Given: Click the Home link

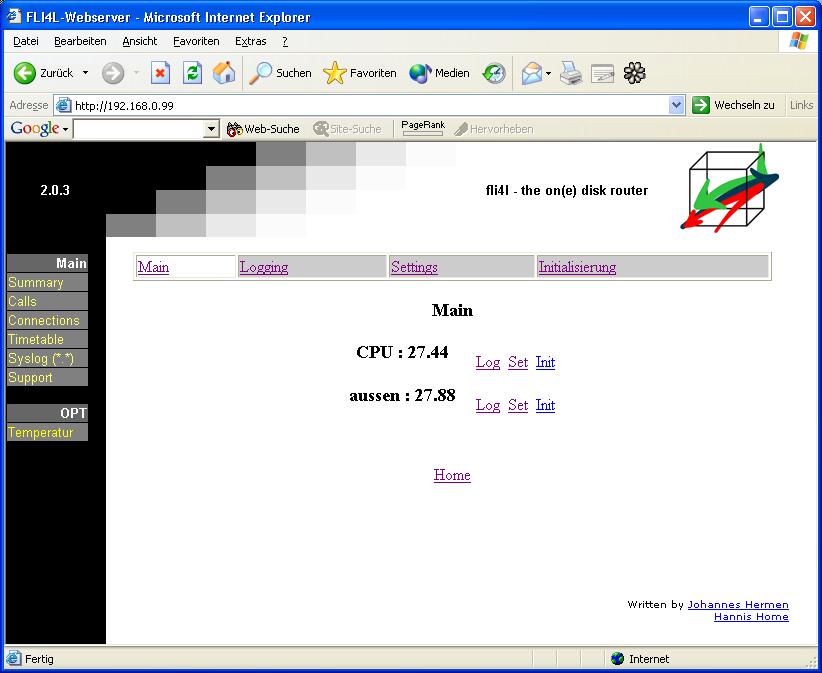Looking at the screenshot, I should 452,475.
